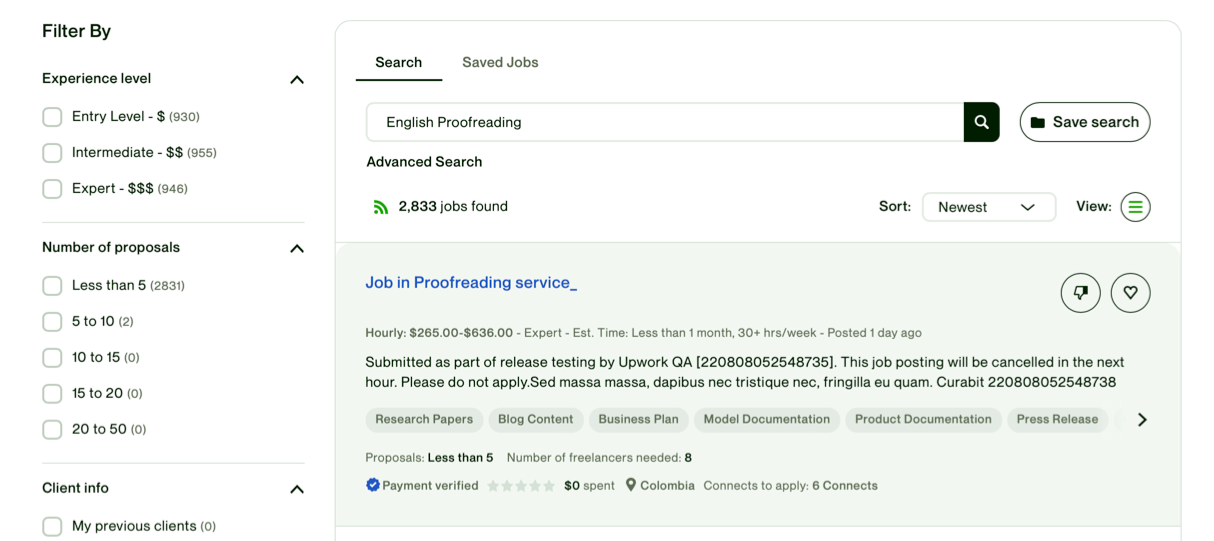The height and width of the screenshot is (541, 1214).
Task: Enable the Entry Level checkbox
Action: (x=52, y=117)
